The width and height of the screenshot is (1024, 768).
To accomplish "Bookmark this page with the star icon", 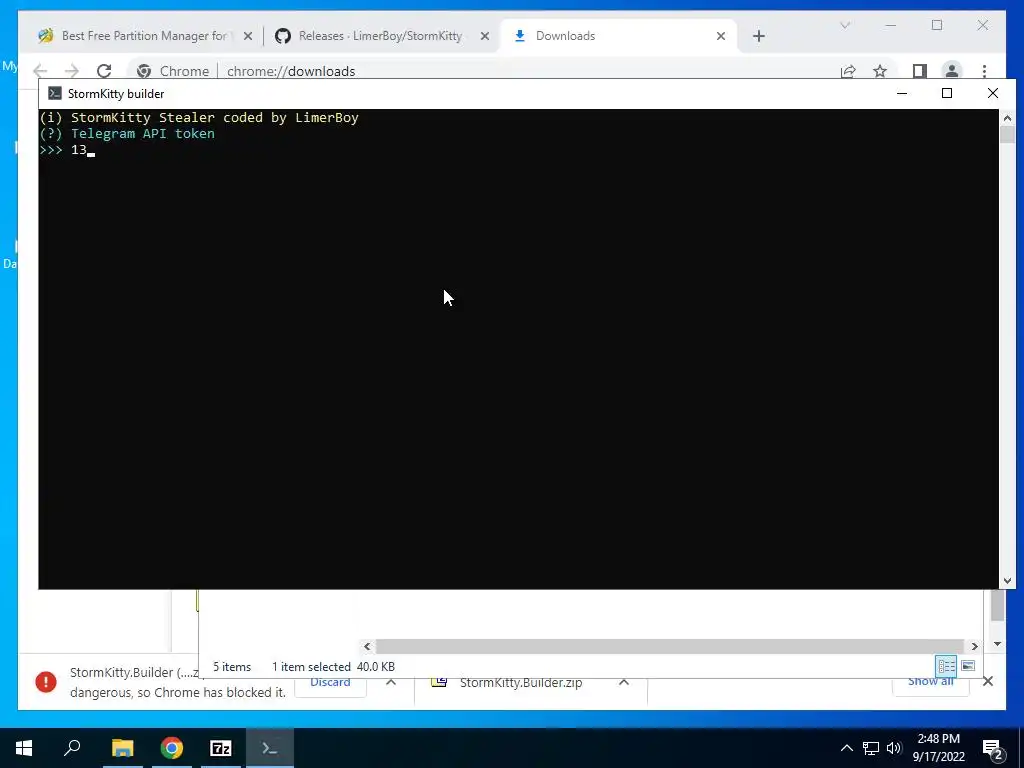I will tap(880, 71).
